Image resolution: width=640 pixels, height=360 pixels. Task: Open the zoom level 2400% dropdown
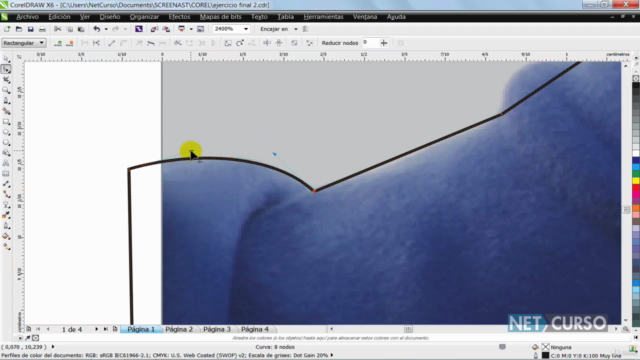pyautogui.click(x=246, y=29)
